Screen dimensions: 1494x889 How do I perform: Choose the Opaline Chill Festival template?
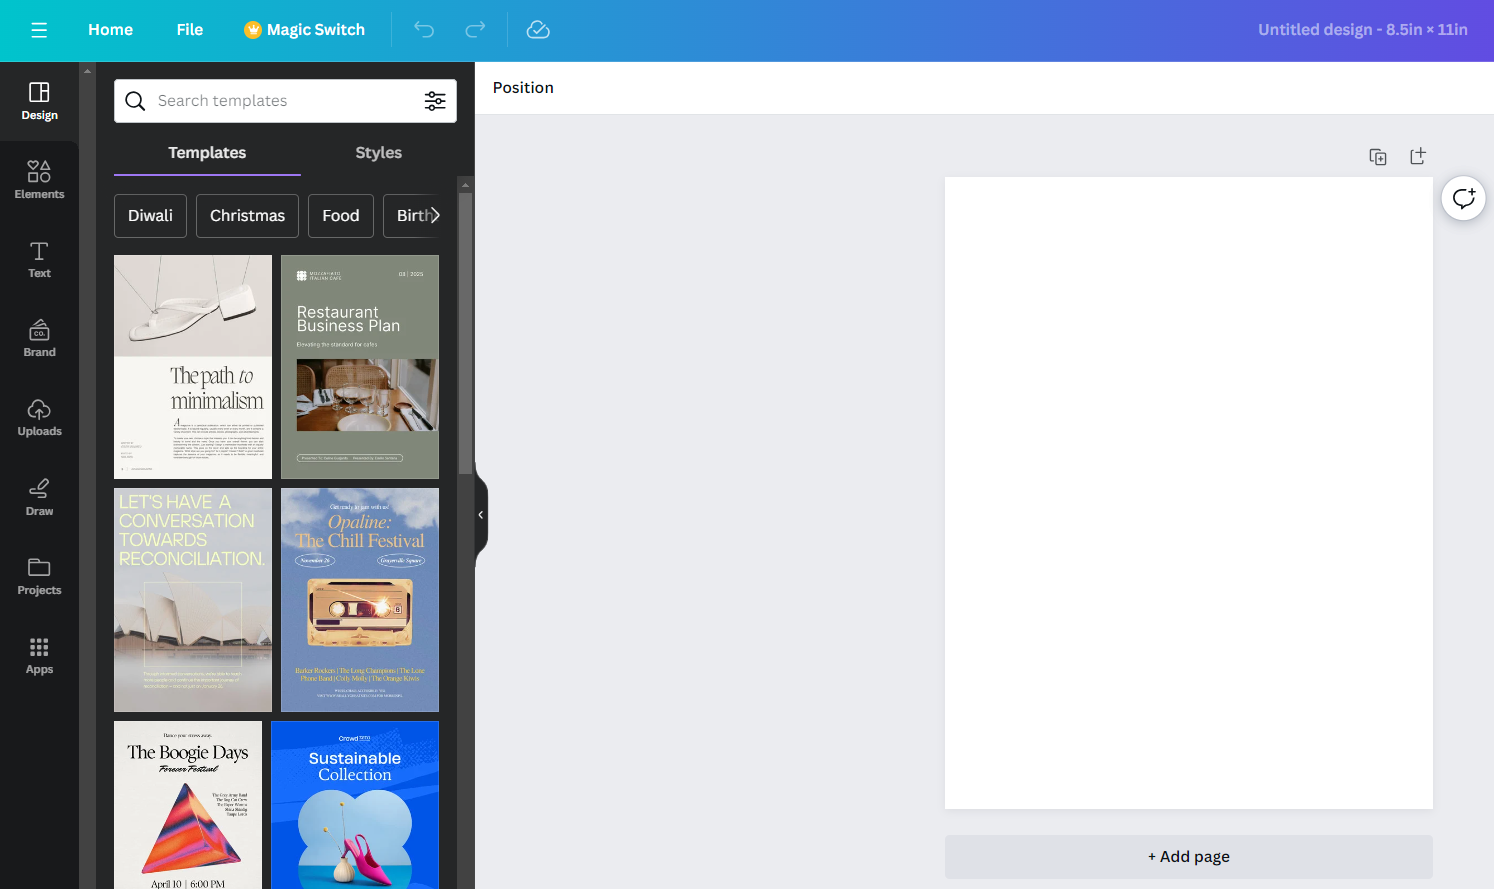coord(360,600)
